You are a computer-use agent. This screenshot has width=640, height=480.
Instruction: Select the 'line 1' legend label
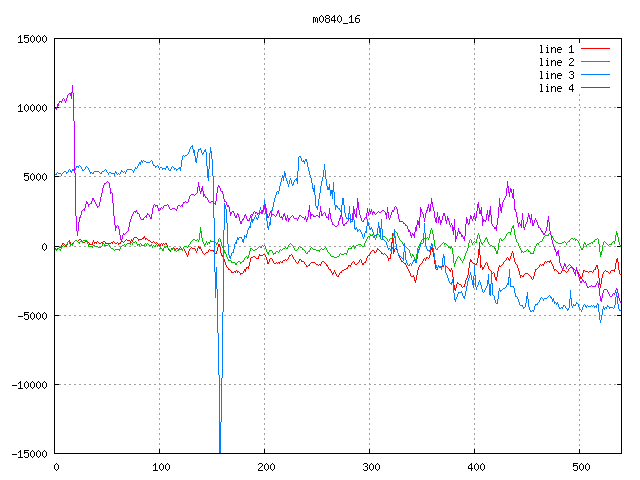(x=556, y=49)
